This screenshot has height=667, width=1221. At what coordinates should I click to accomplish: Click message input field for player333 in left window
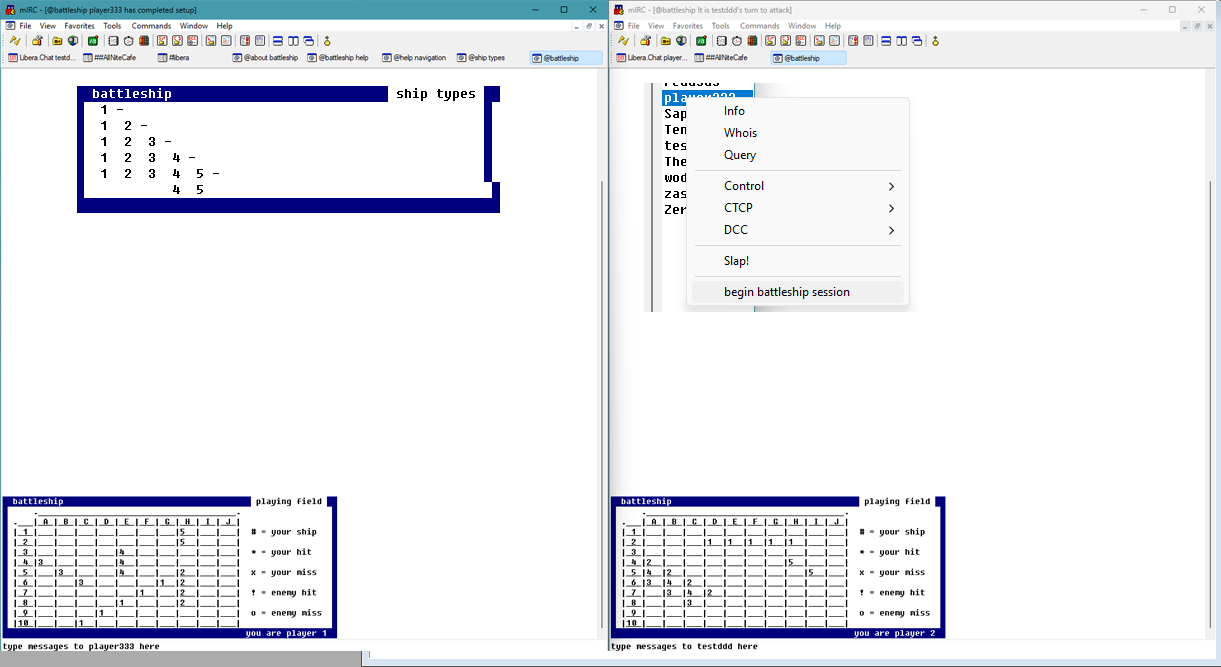(x=304, y=647)
